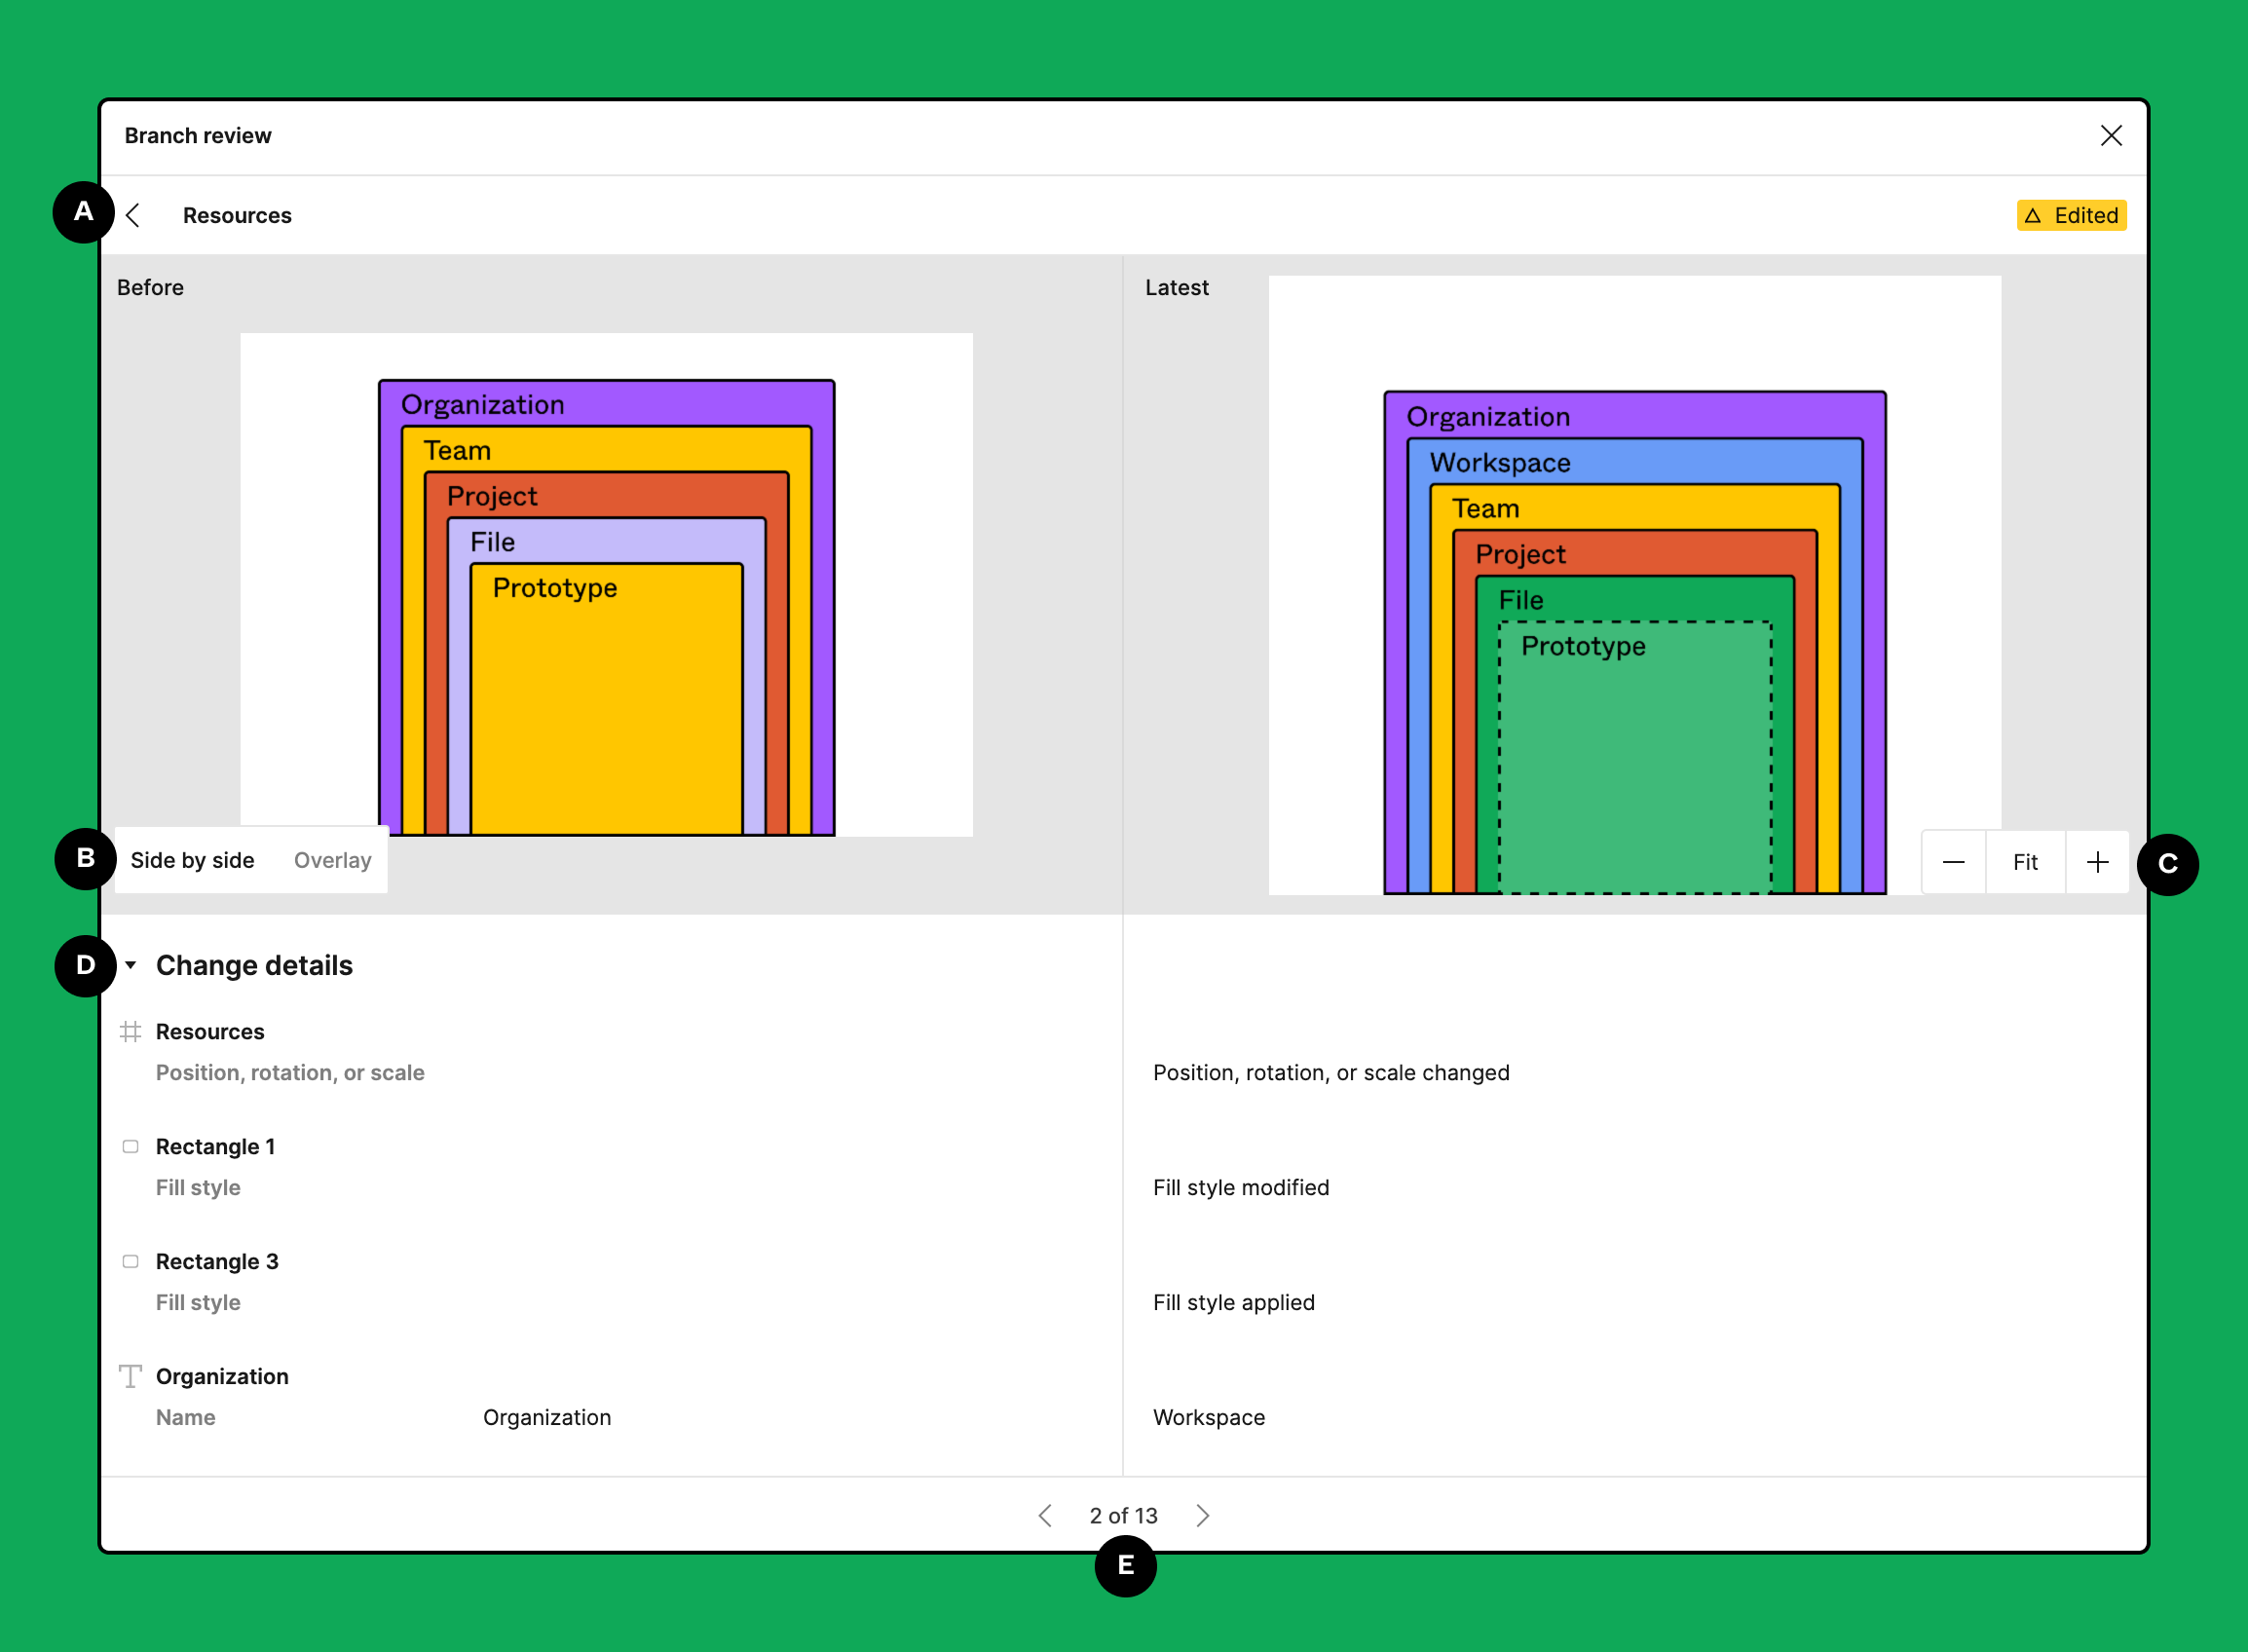Switch to Overlay comparison view

[x=332, y=860]
